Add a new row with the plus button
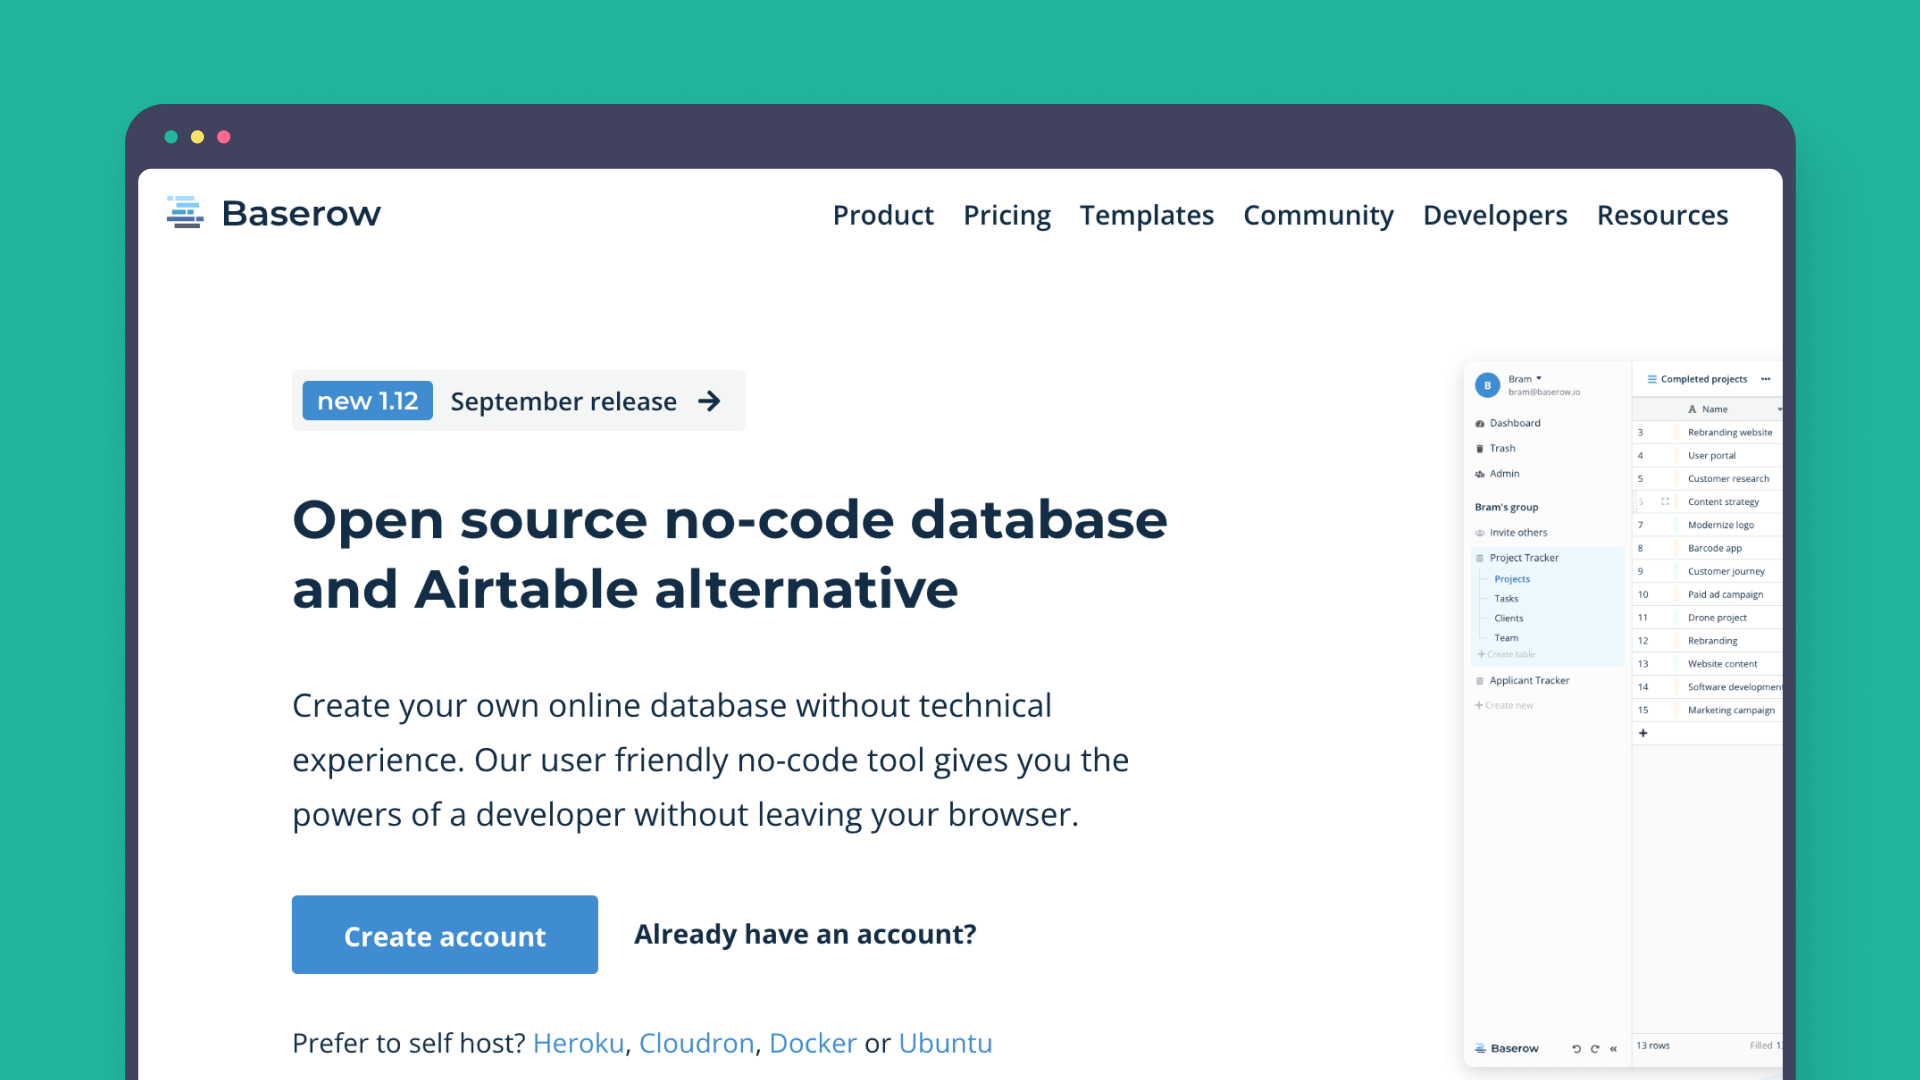This screenshot has height=1080, width=1920. tap(1643, 733)
